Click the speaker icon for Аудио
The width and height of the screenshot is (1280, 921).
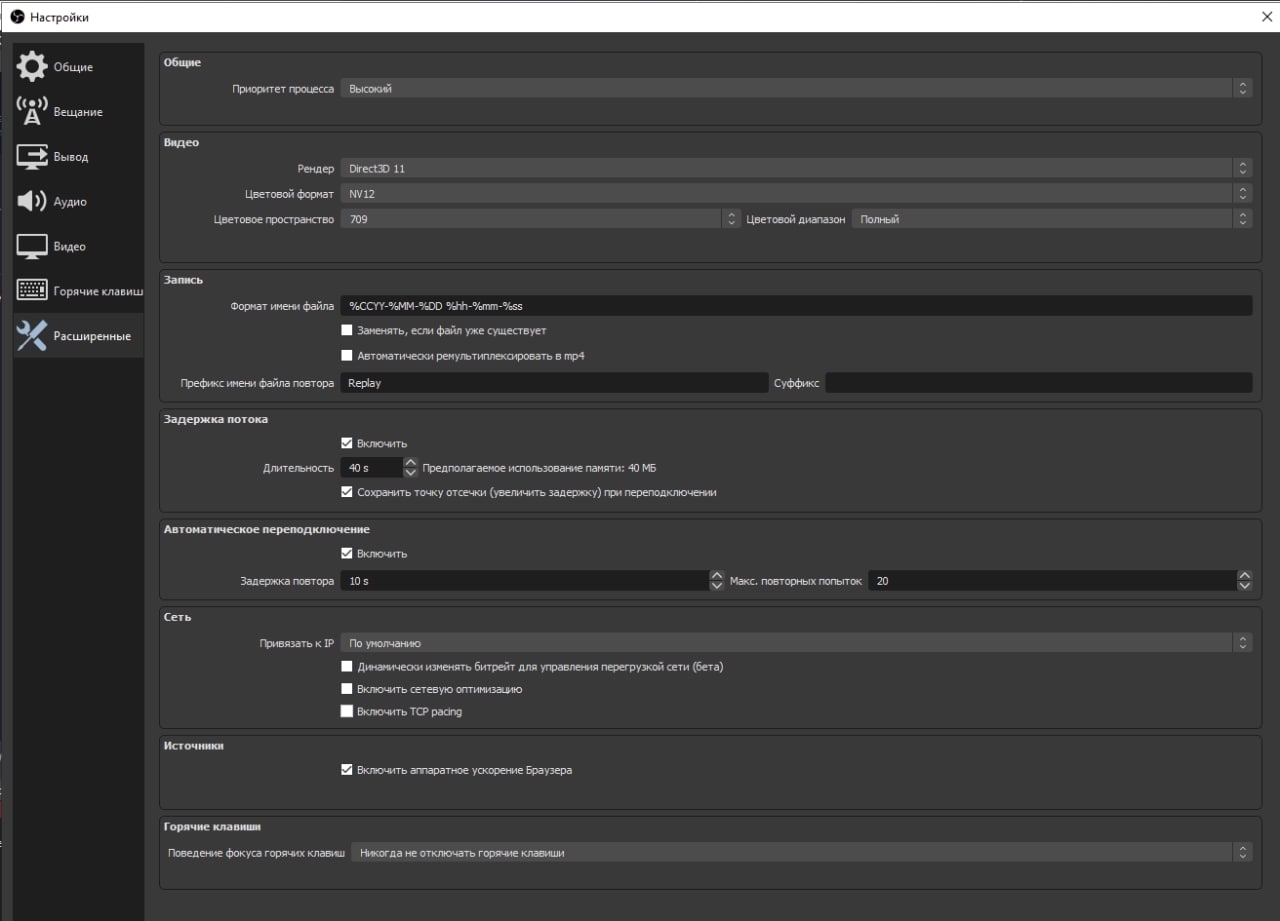31,202
